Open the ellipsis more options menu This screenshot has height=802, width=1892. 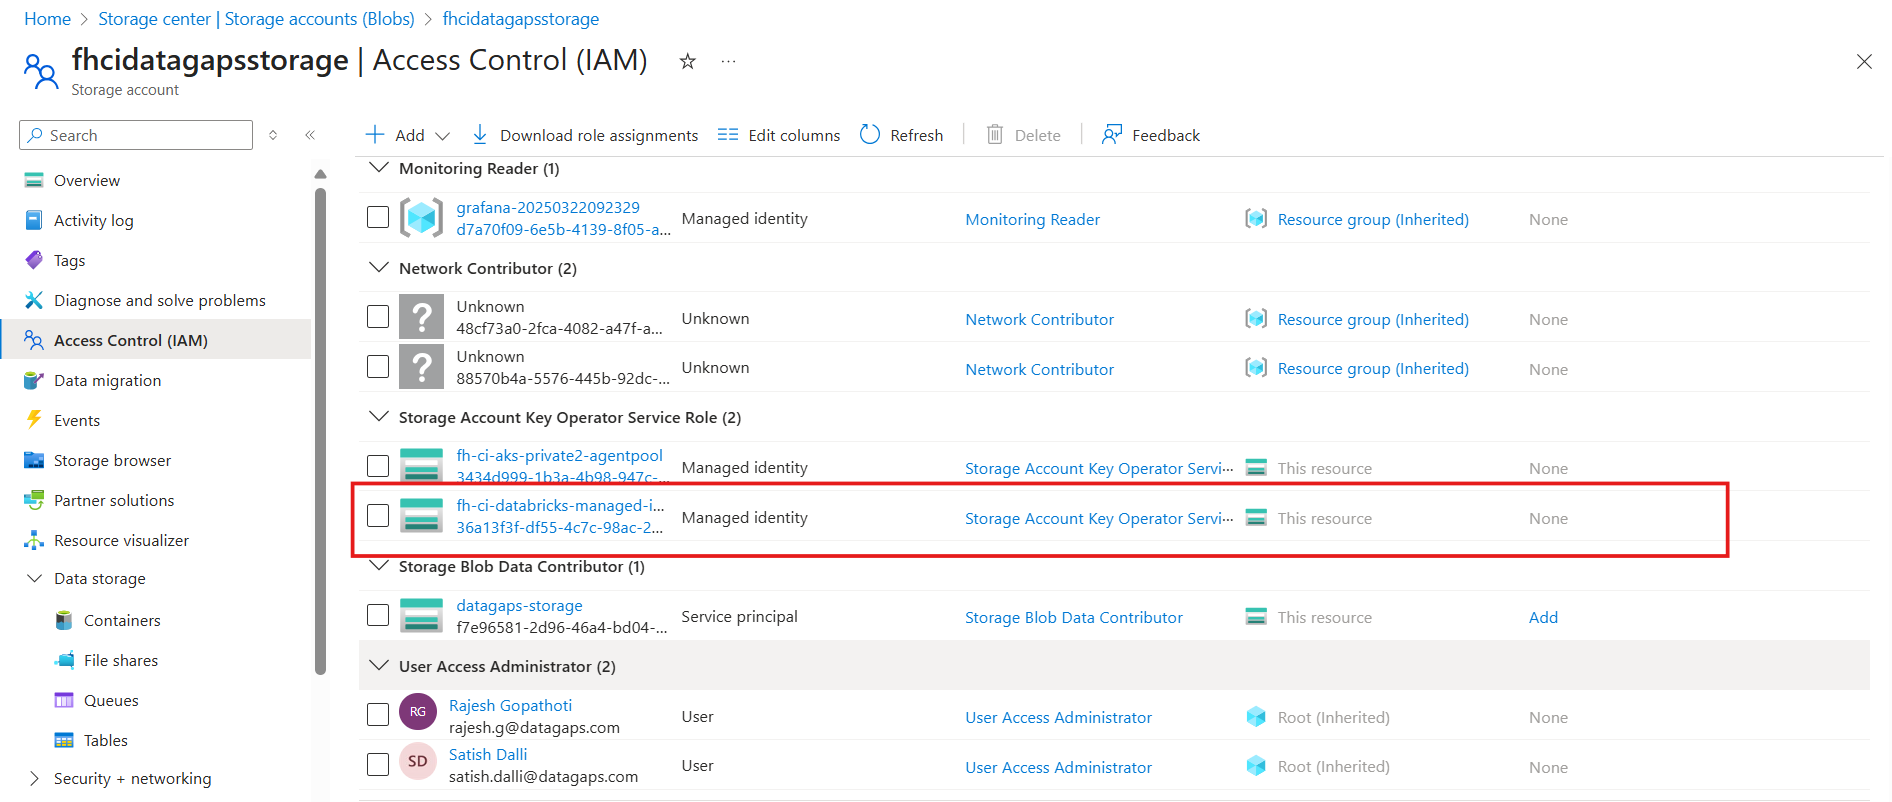pyautogui.click(x=728, y=62)
